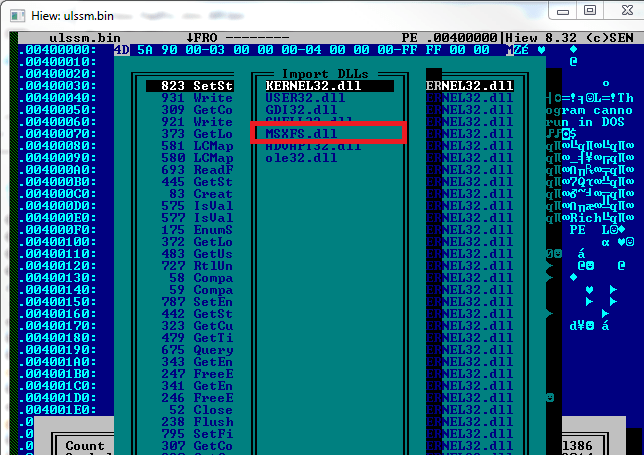
Task: Select import row 675 Query
Action: [197, 349]
